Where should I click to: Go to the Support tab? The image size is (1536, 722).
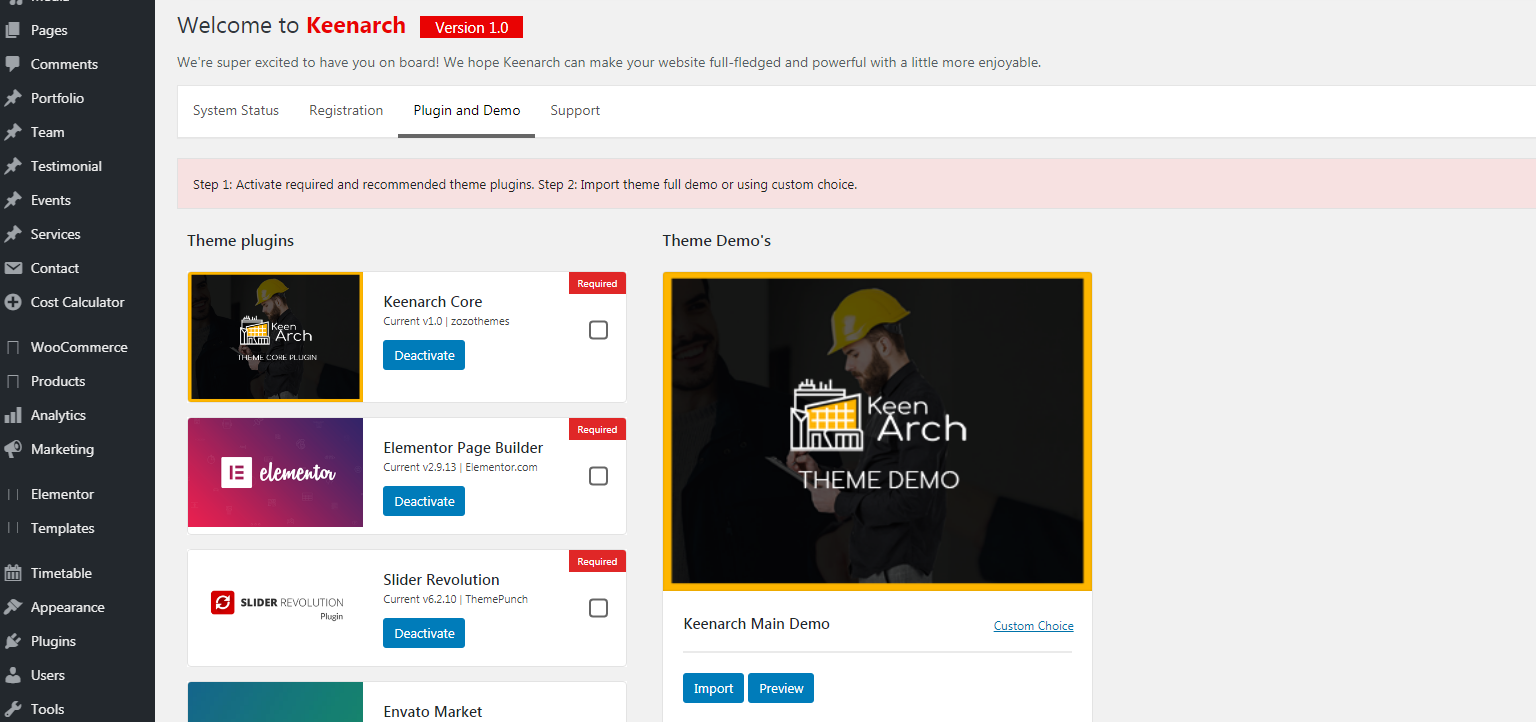(575, 111)
